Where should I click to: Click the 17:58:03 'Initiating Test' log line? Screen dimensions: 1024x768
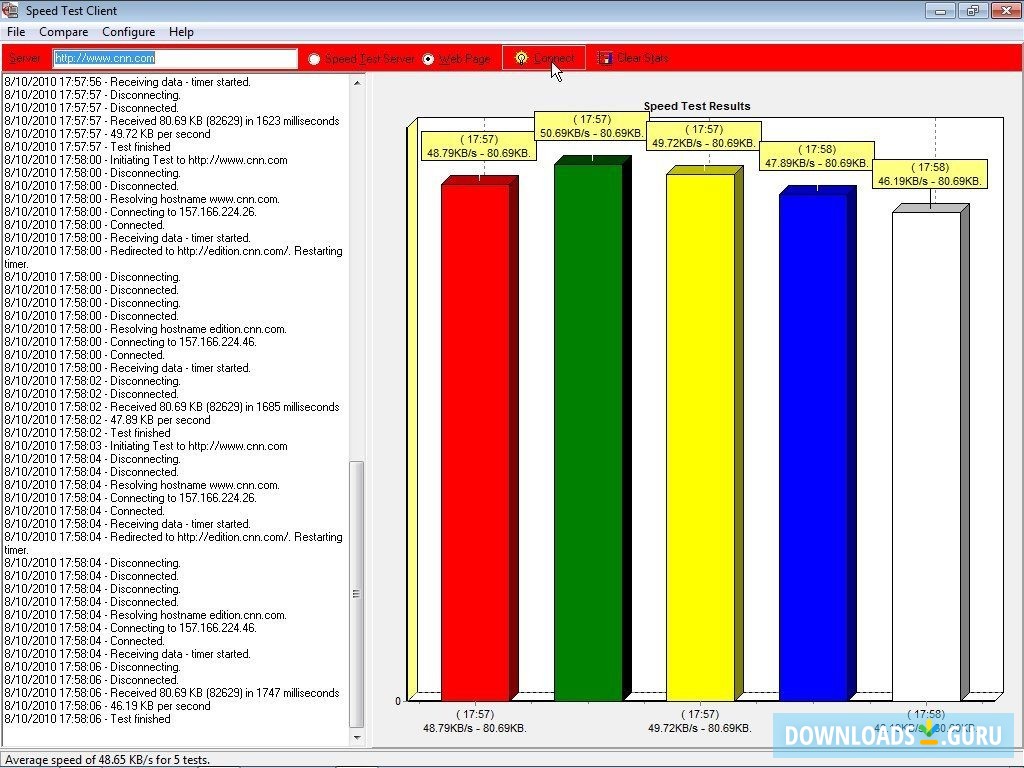(146, 446)
